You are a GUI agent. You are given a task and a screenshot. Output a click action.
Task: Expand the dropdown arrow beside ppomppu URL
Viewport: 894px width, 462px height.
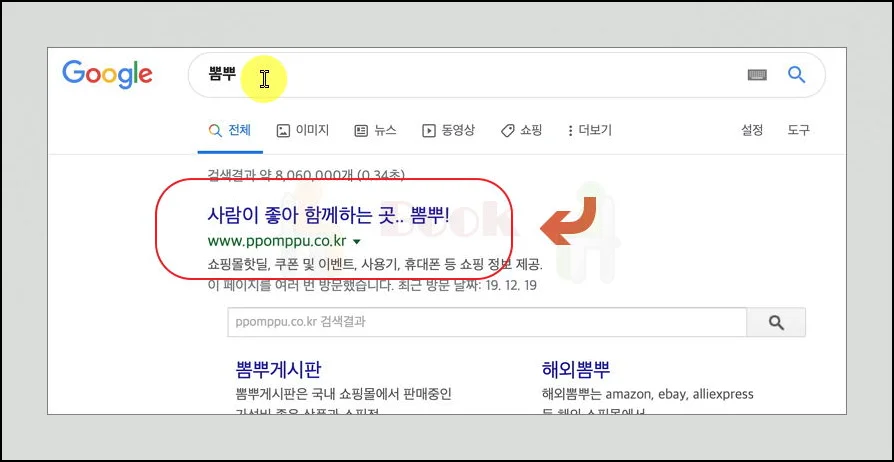click(357, 242)
